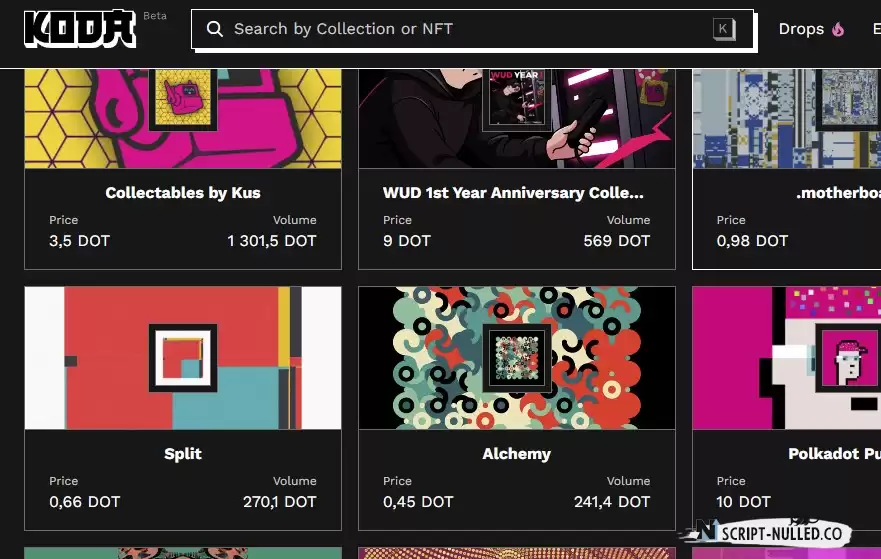Viewport: 881px width, 559px height.
Task: Click the 569 DOT volume value
Action: point(616,241)
